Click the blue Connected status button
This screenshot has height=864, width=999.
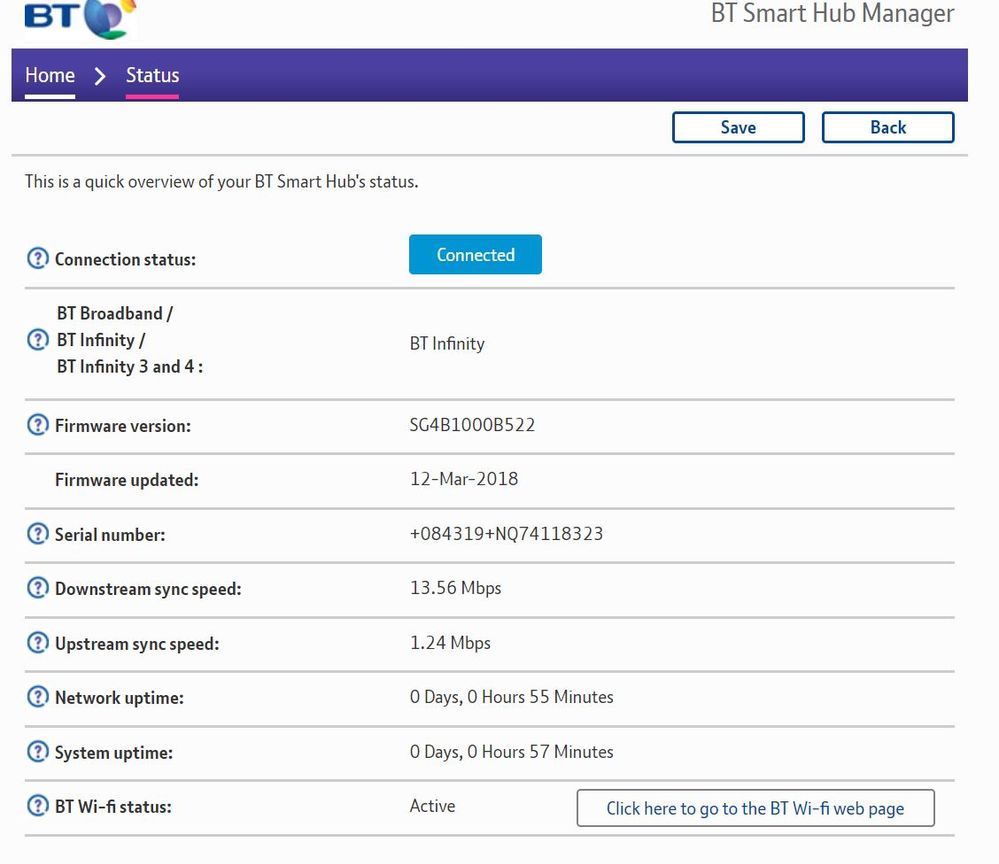[475, 255]
